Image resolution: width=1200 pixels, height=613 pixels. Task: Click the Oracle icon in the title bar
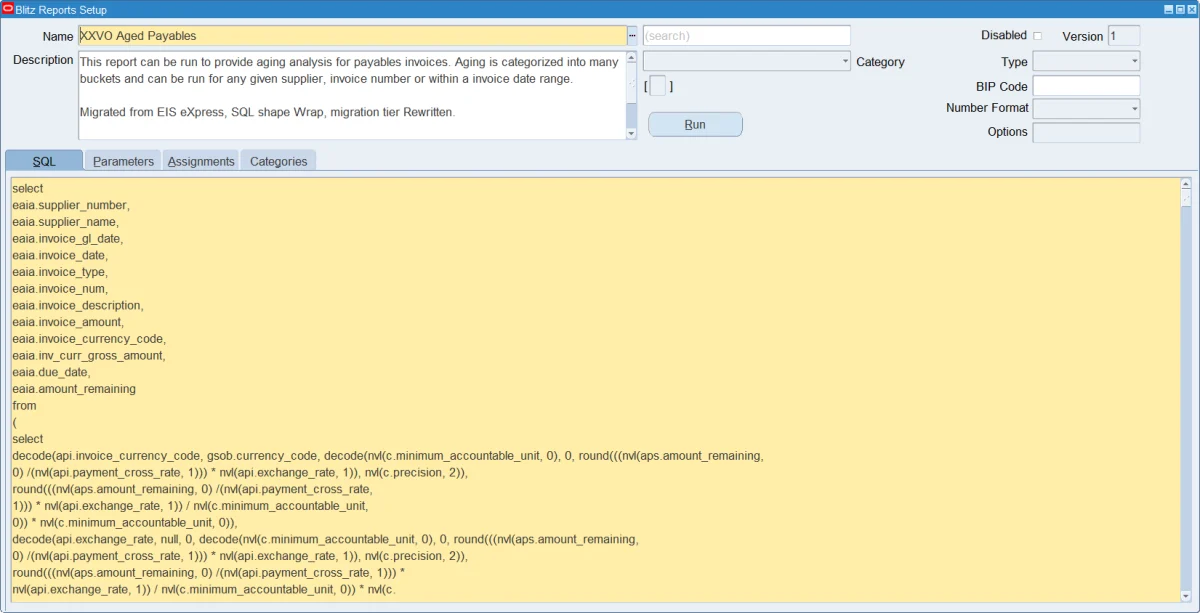(8, 9)
